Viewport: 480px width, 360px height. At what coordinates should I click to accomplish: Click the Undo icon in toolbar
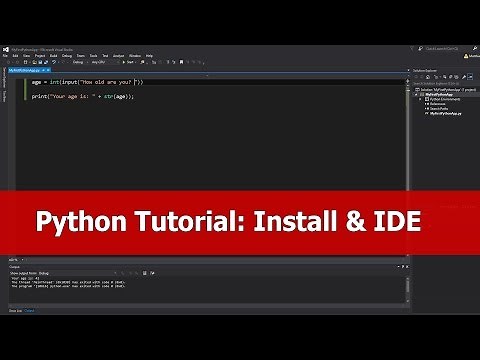click(54, 62)
